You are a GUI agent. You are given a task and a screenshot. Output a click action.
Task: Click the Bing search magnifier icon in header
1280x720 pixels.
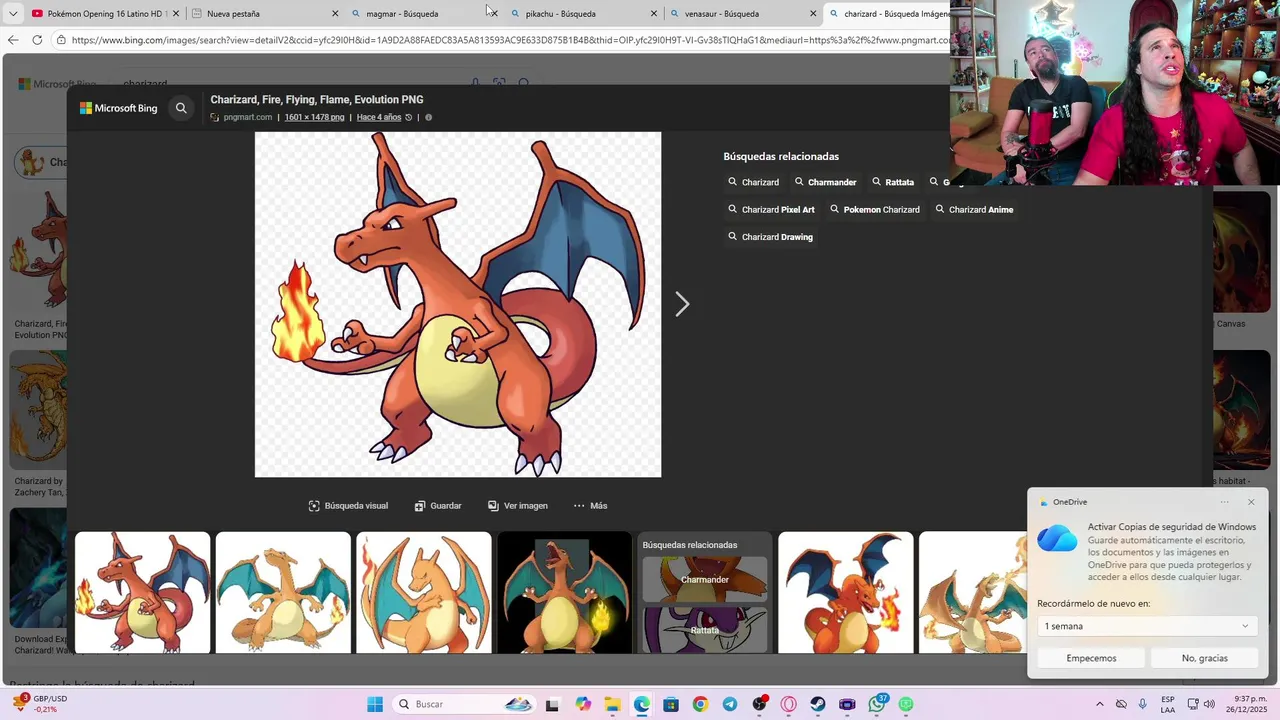coord(181,108)
